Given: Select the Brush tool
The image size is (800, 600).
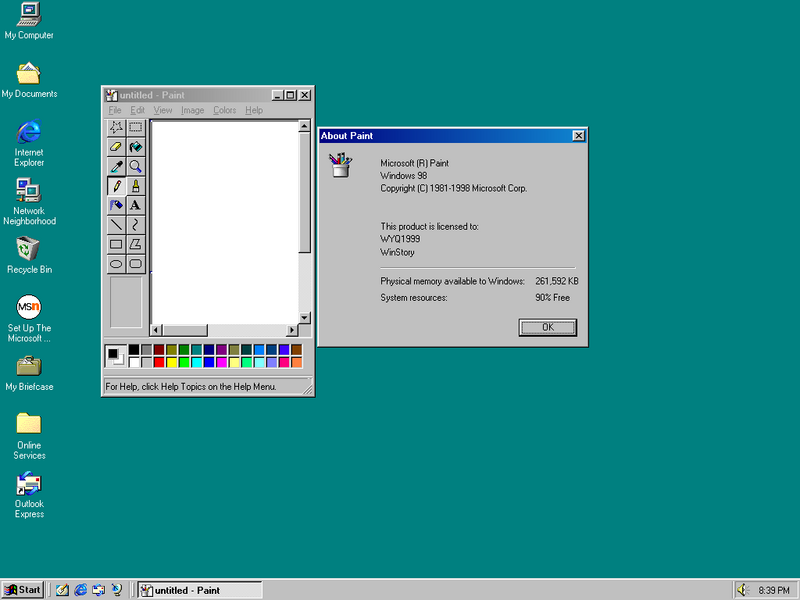Looking at the screenshot, I should 135,186.
